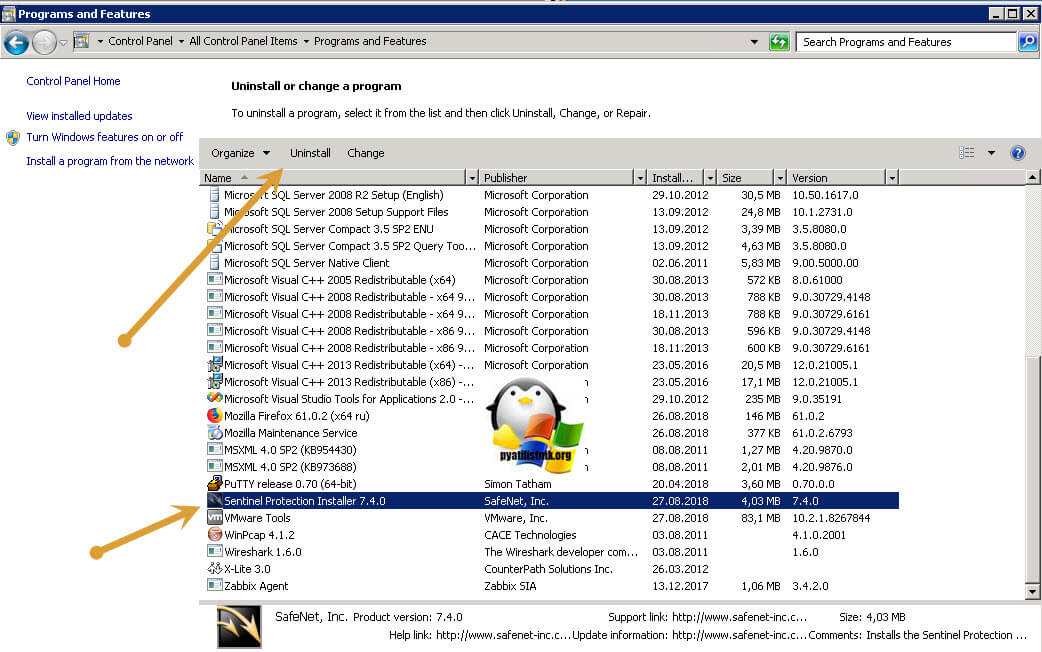1042x652 pixels.
Task: Open the Installed On column filter dropdown
Action: tap(710, 178)
